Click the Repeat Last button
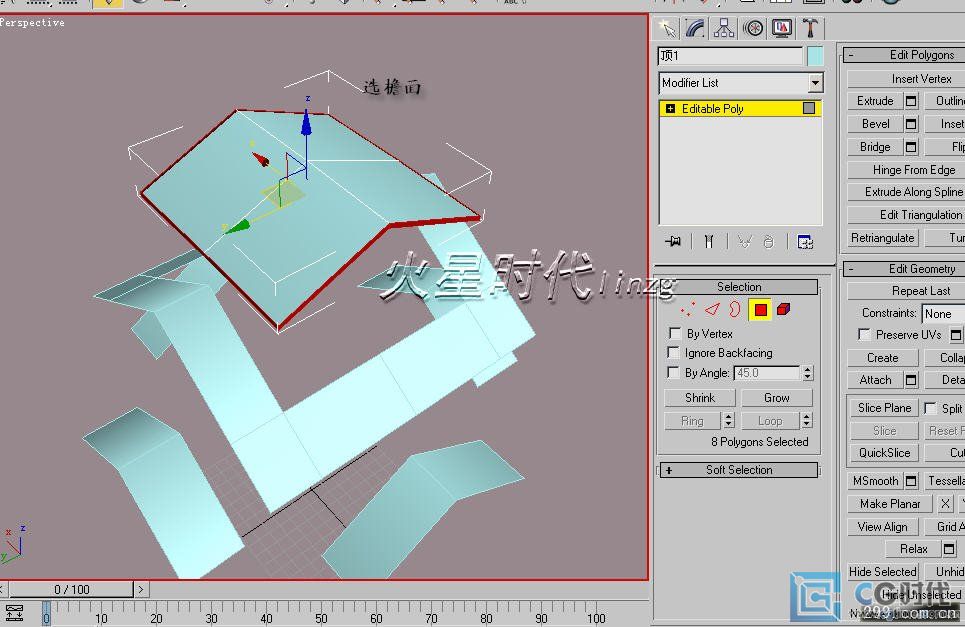The width and height of the screenshot is (965, 627). coord(906,290)
